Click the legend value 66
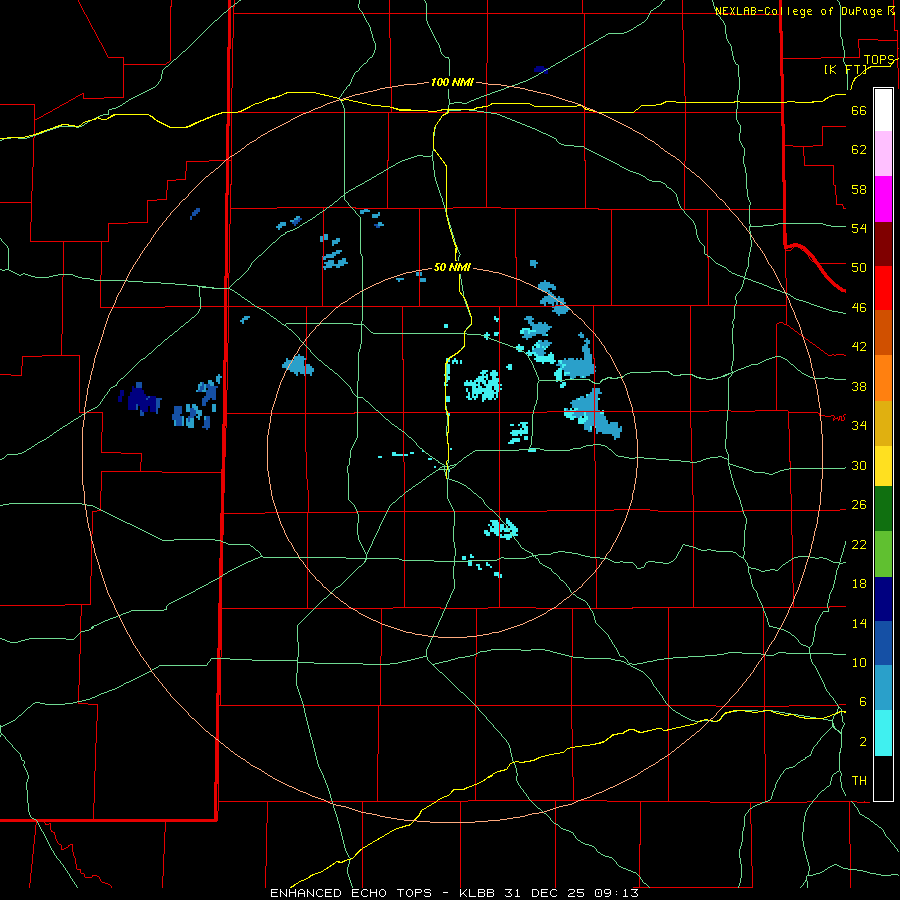Image resolution: width=900 pixels, height=900 pixels. point(859,110)
